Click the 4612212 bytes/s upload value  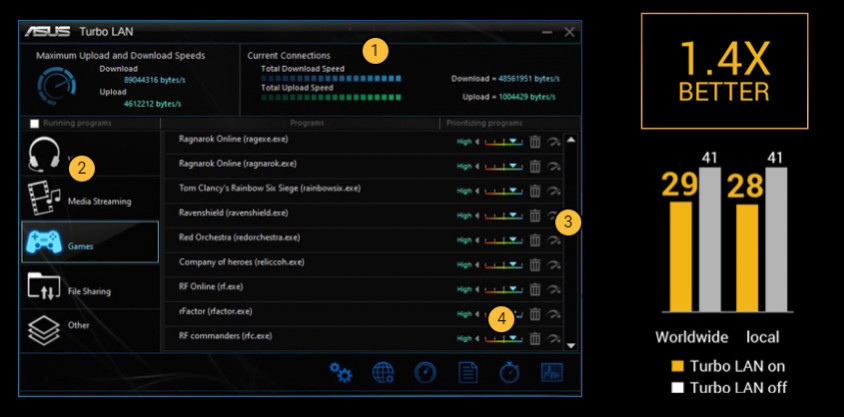(x=152, y=103)
